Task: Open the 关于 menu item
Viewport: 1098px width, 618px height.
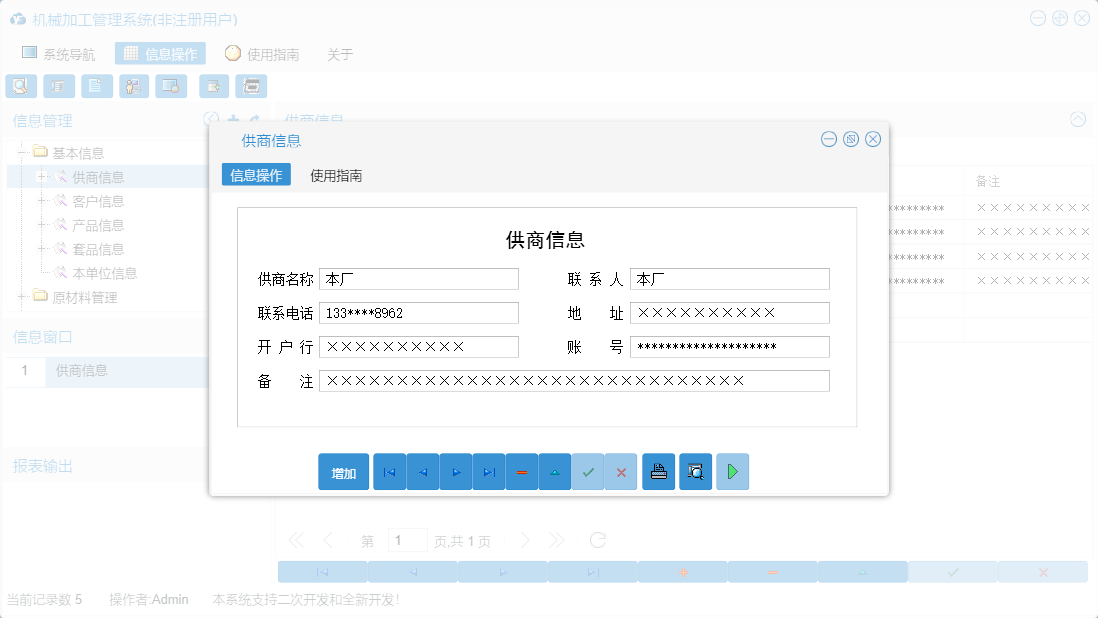Action: coord(340,55)
